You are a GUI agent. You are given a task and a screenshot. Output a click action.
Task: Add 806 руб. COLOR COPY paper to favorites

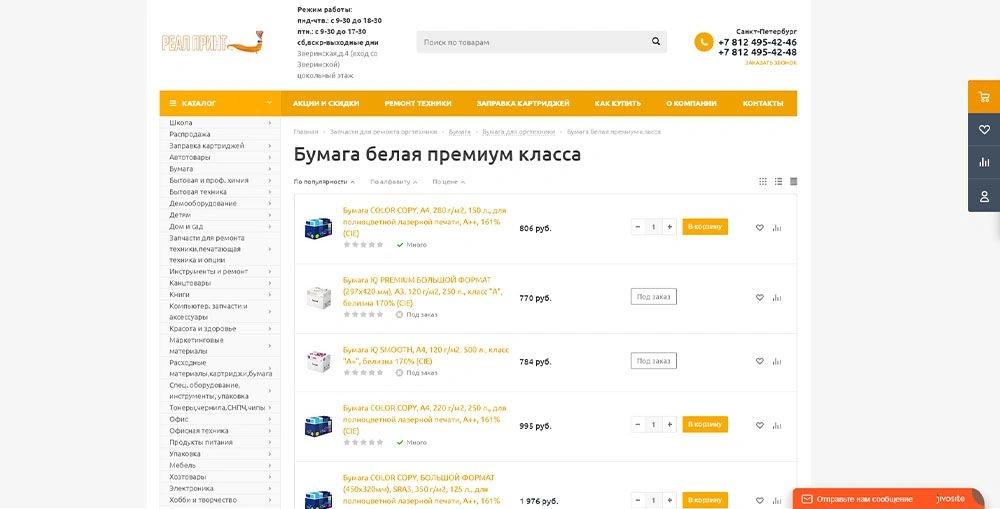click(x=760, y=228)
